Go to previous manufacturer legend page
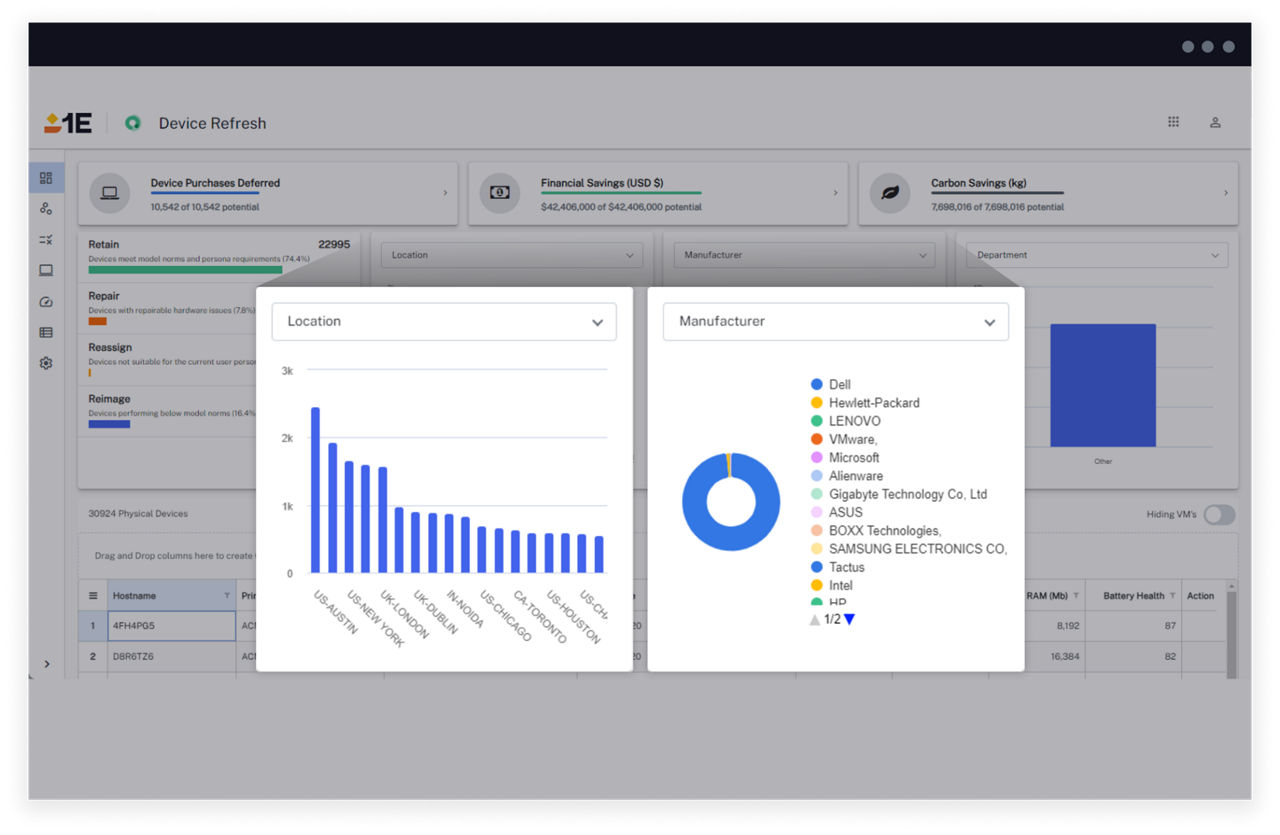1280x835 pixels. coord(815,620)
